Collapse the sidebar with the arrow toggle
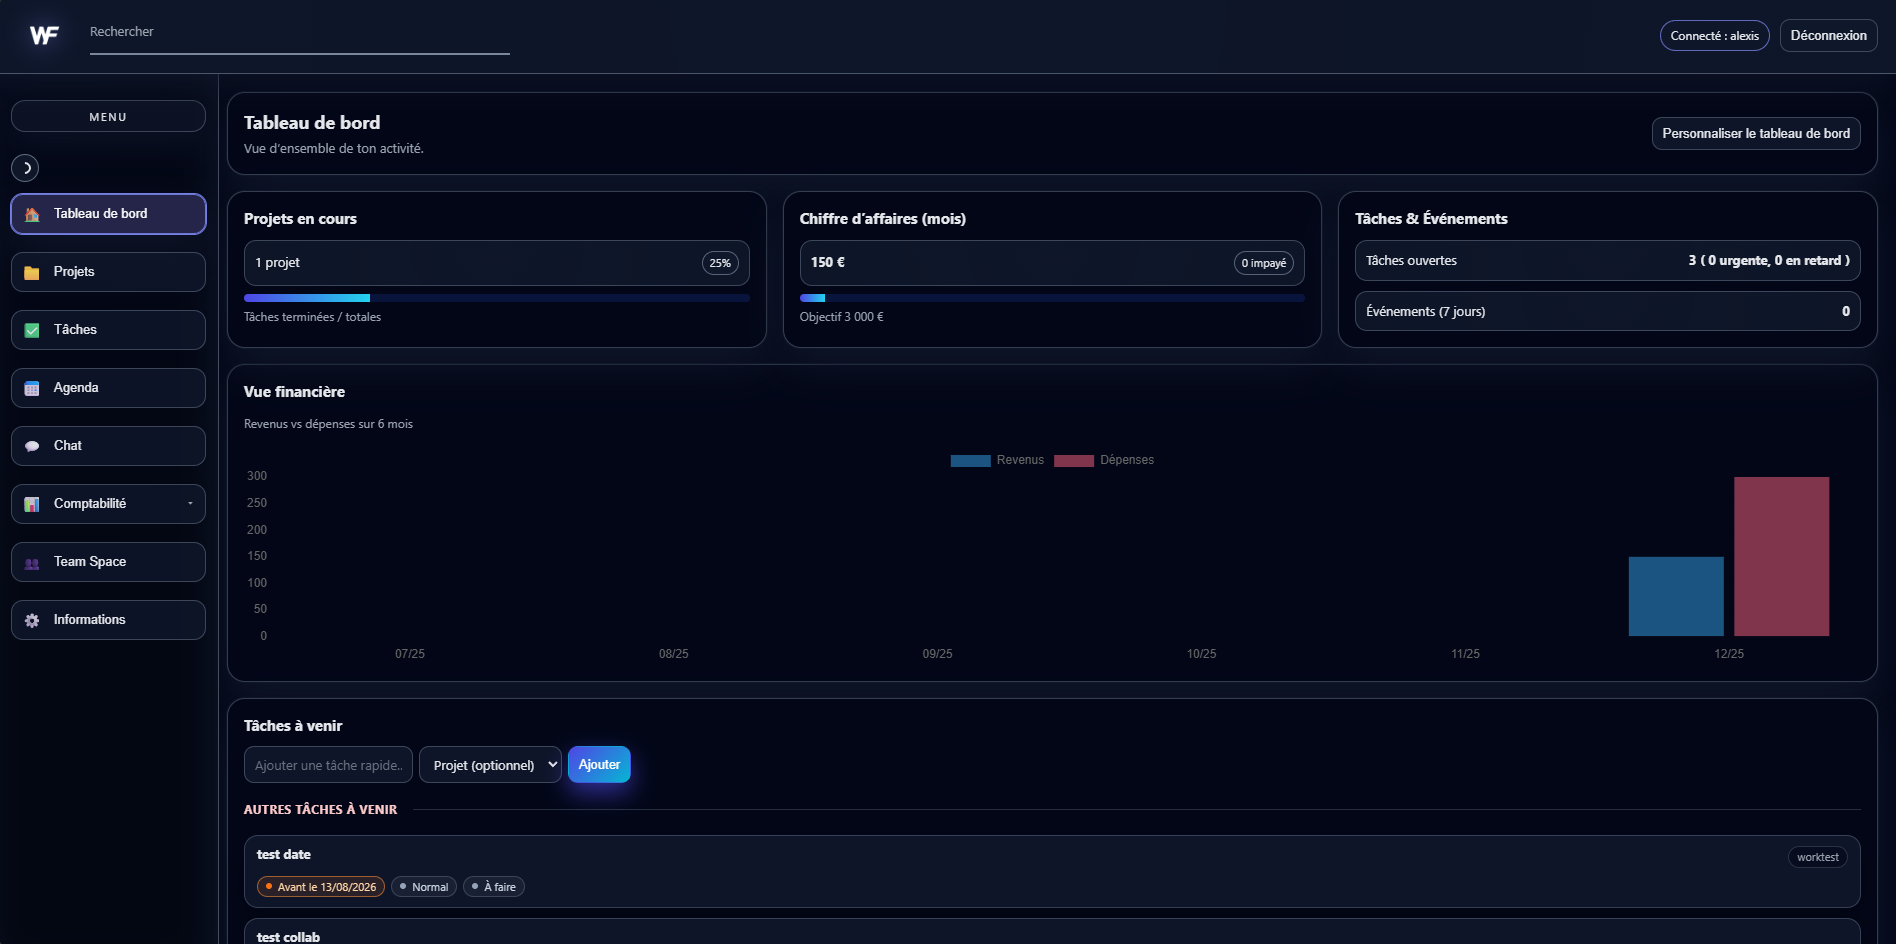This screenshot has width=1896, height=944. coord(25,168)
